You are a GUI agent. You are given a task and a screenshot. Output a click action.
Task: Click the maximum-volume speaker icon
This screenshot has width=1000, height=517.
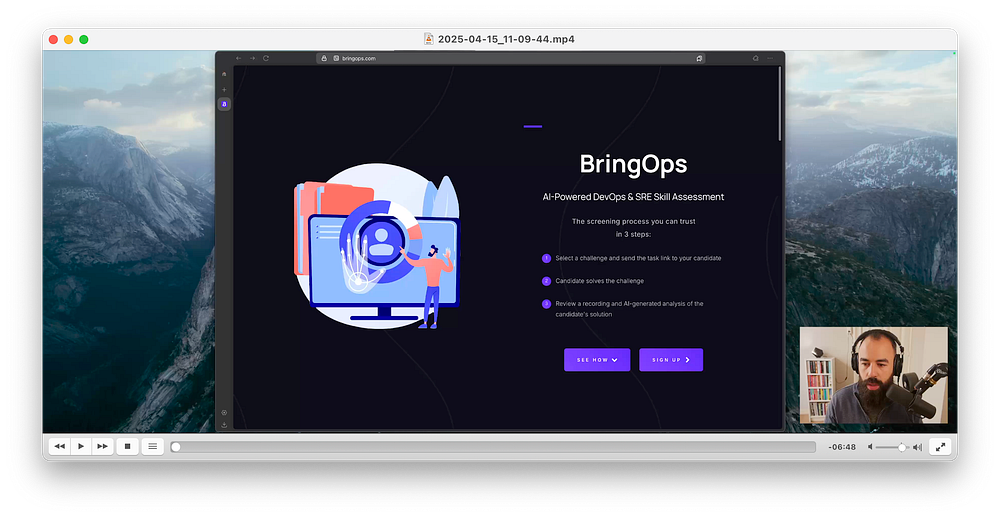click(917, 447)
